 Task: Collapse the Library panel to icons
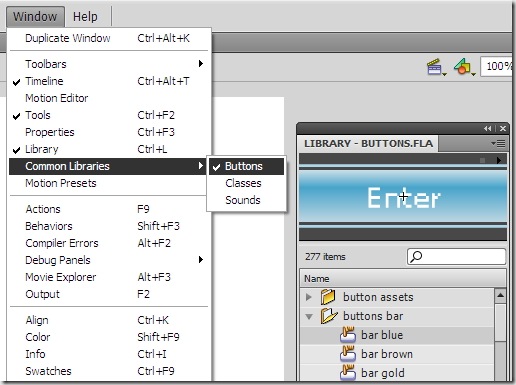coord(487,128)
